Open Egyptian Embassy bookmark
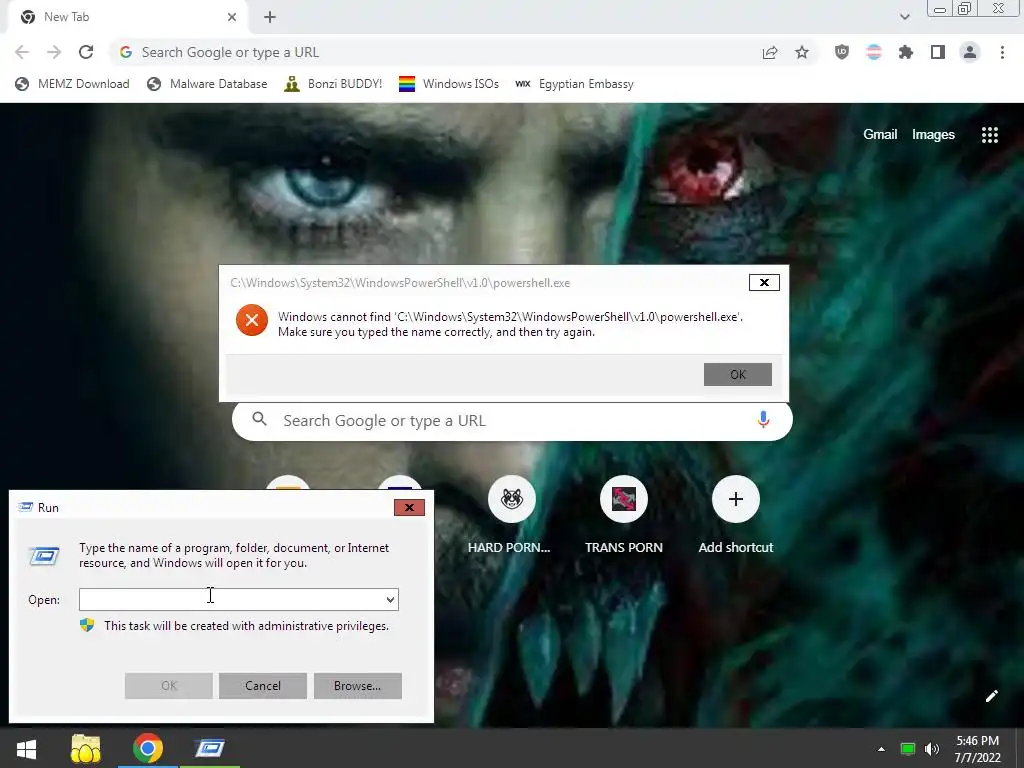 [x=574, y=84]
